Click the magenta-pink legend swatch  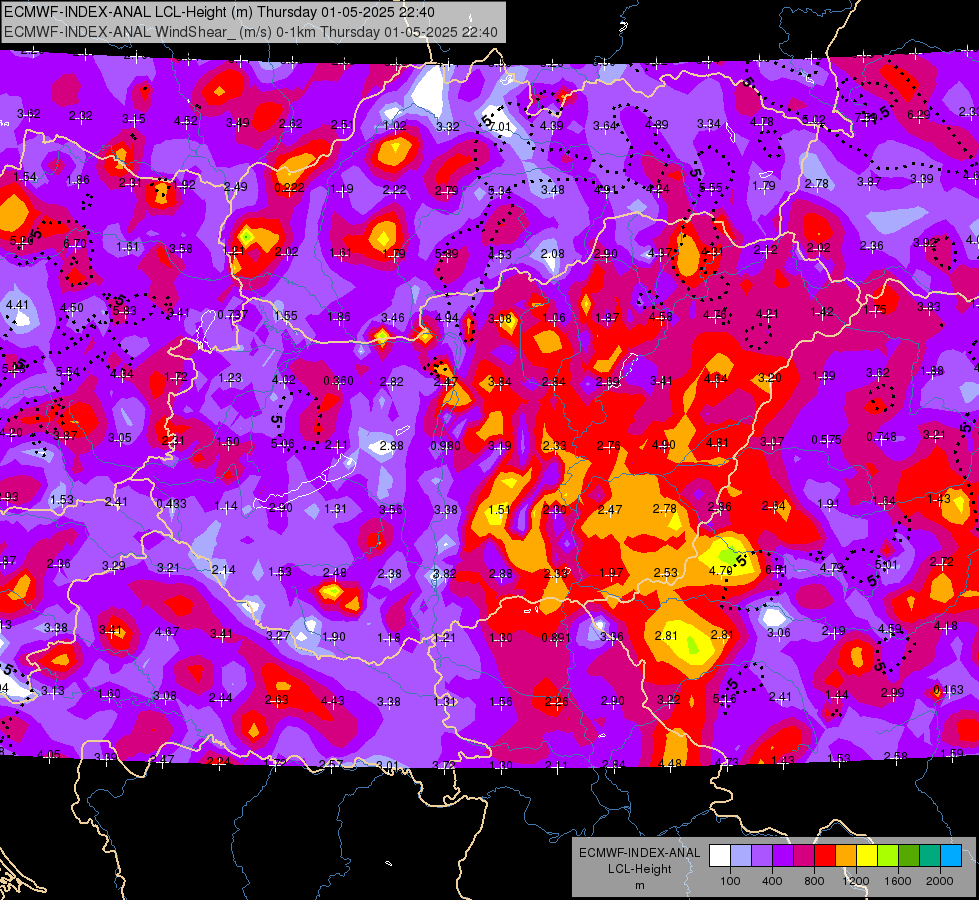[804, 855]
